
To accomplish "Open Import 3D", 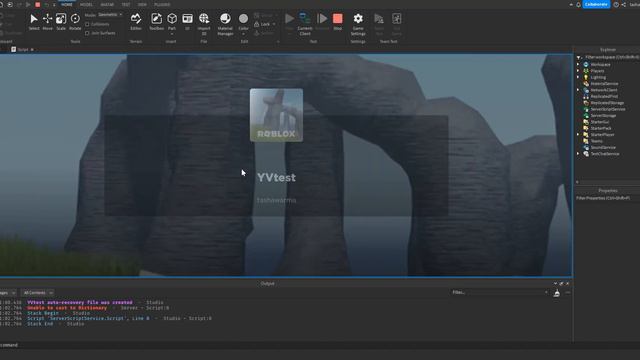I will click(204, 24).
